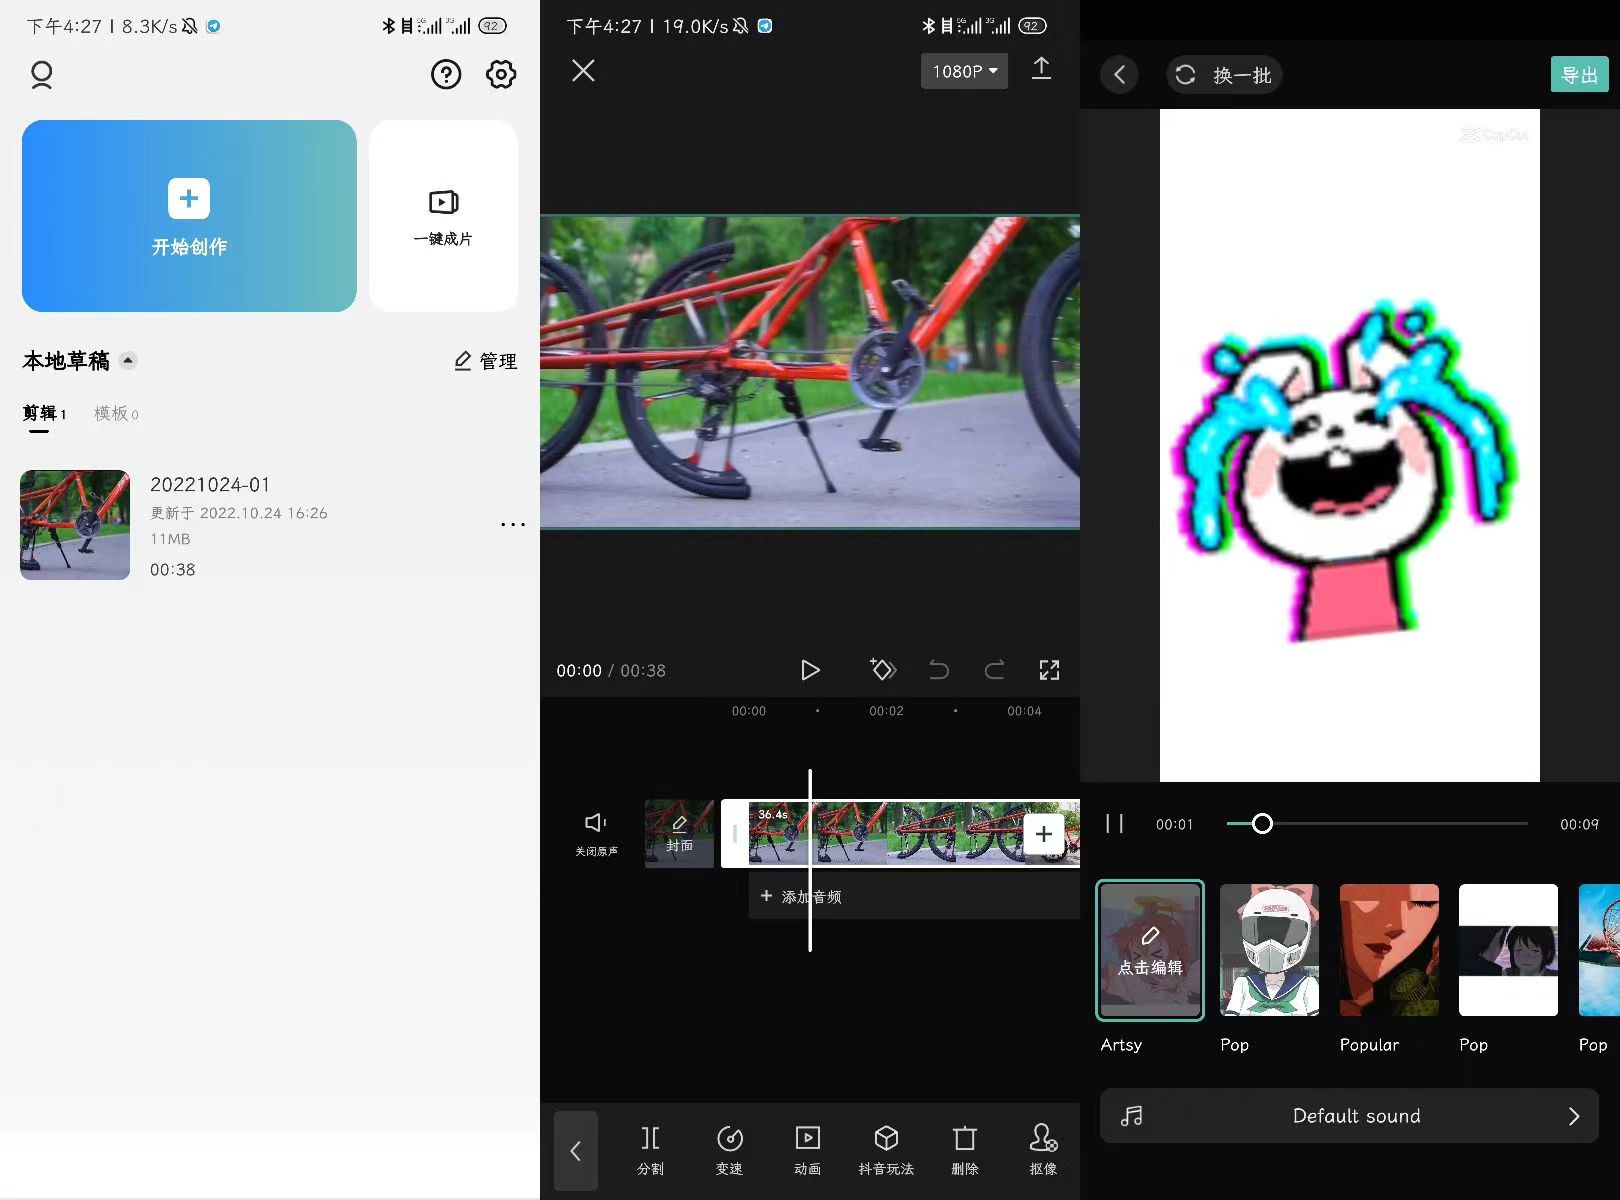
Task: Open draft thumbnail 20221024-01
Action: pos(75,525)
